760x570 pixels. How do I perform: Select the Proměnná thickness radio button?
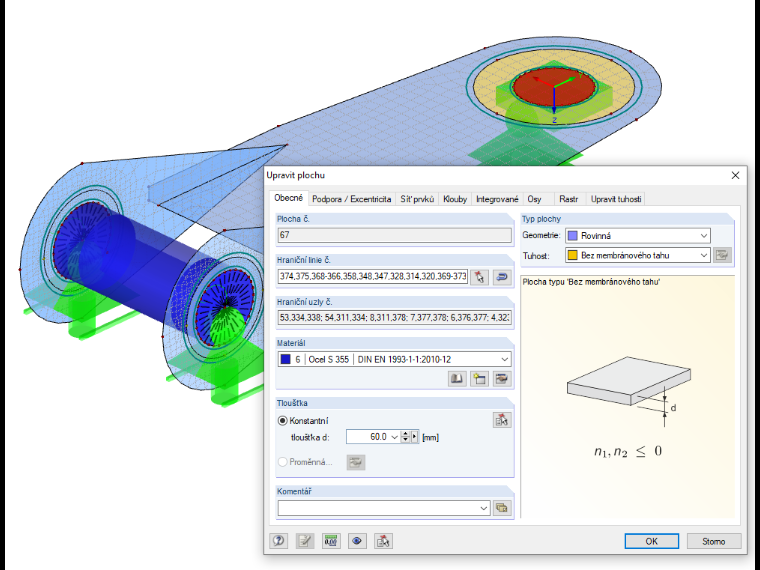tap(283, 462)
